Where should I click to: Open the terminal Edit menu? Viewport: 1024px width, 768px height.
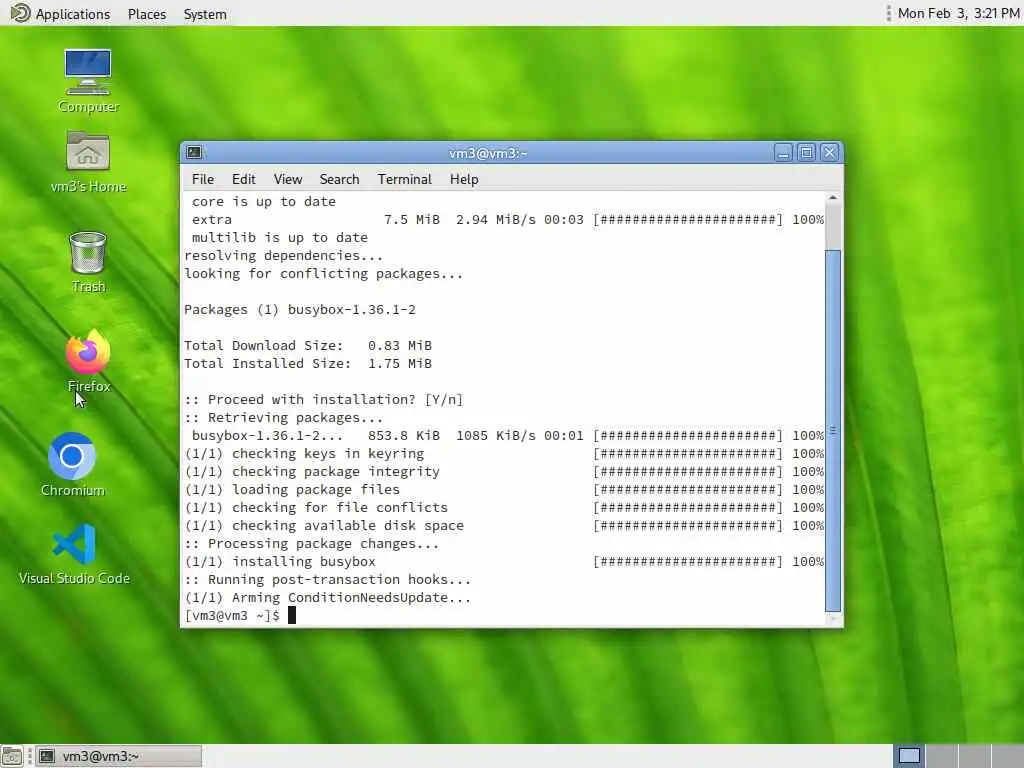coord(243,179)
